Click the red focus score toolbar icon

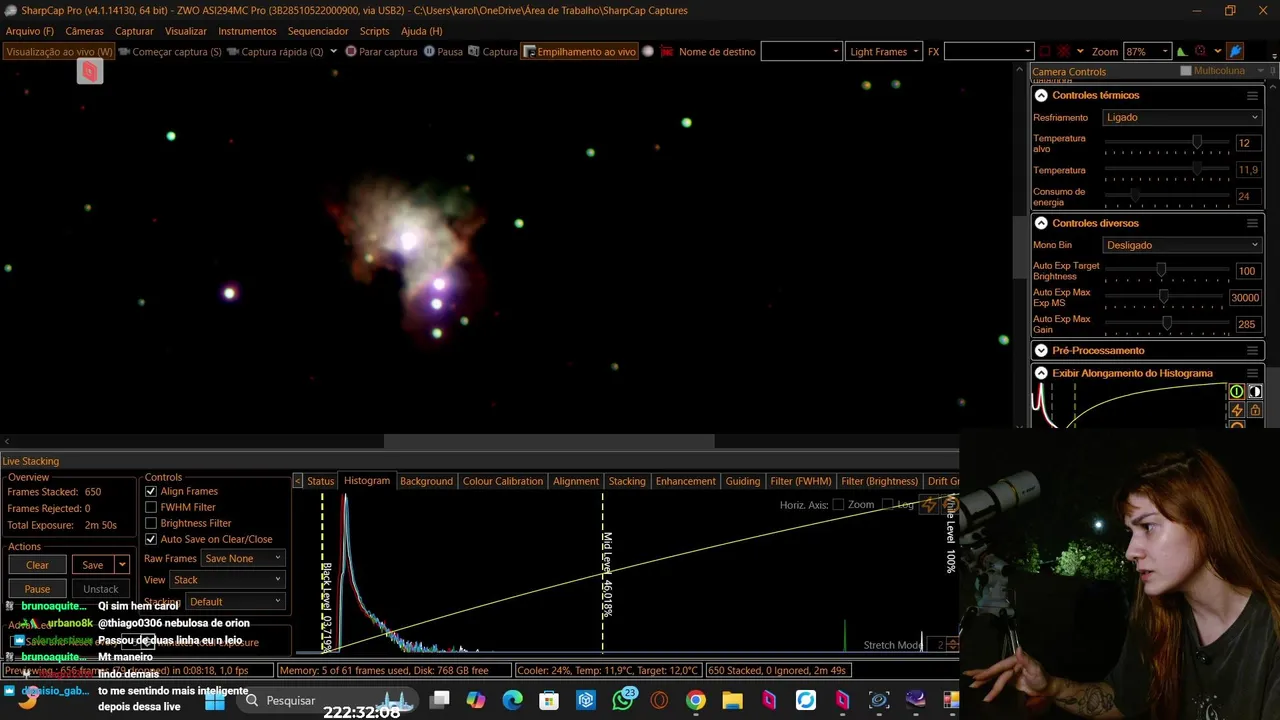point(1201,52)
